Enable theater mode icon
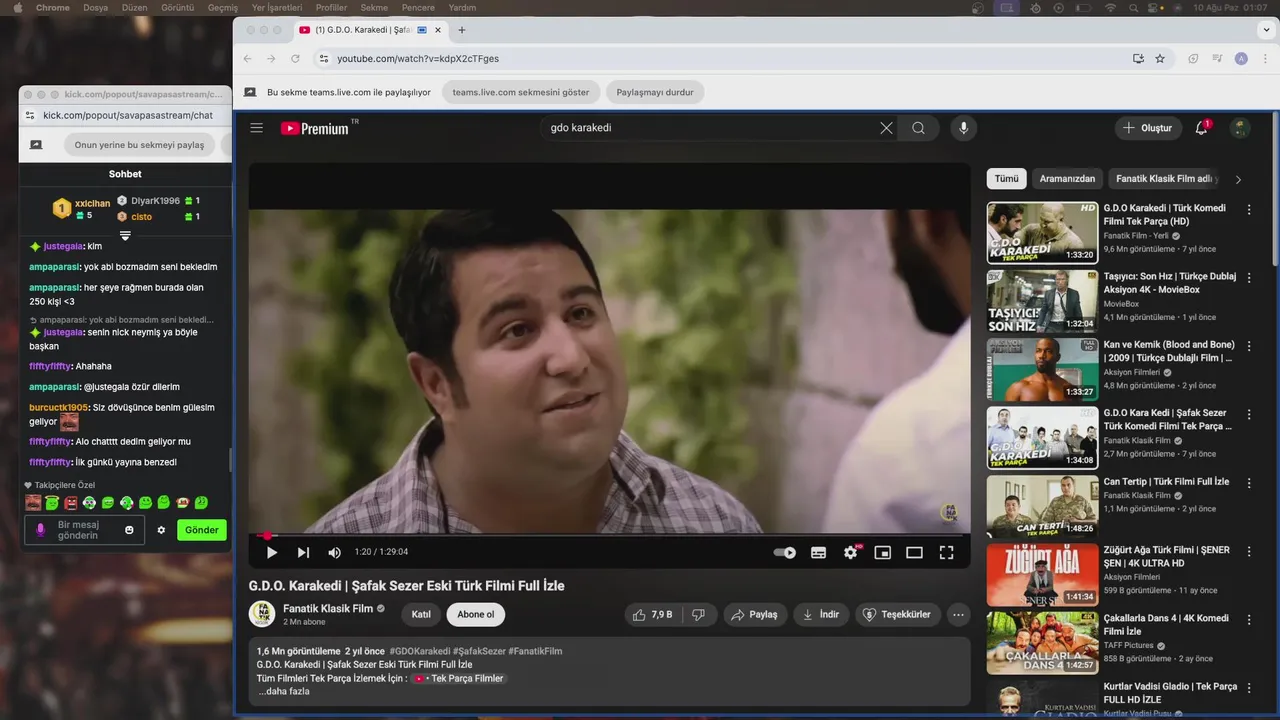Viewport: 1280px width, 720px height. (914, 552)
